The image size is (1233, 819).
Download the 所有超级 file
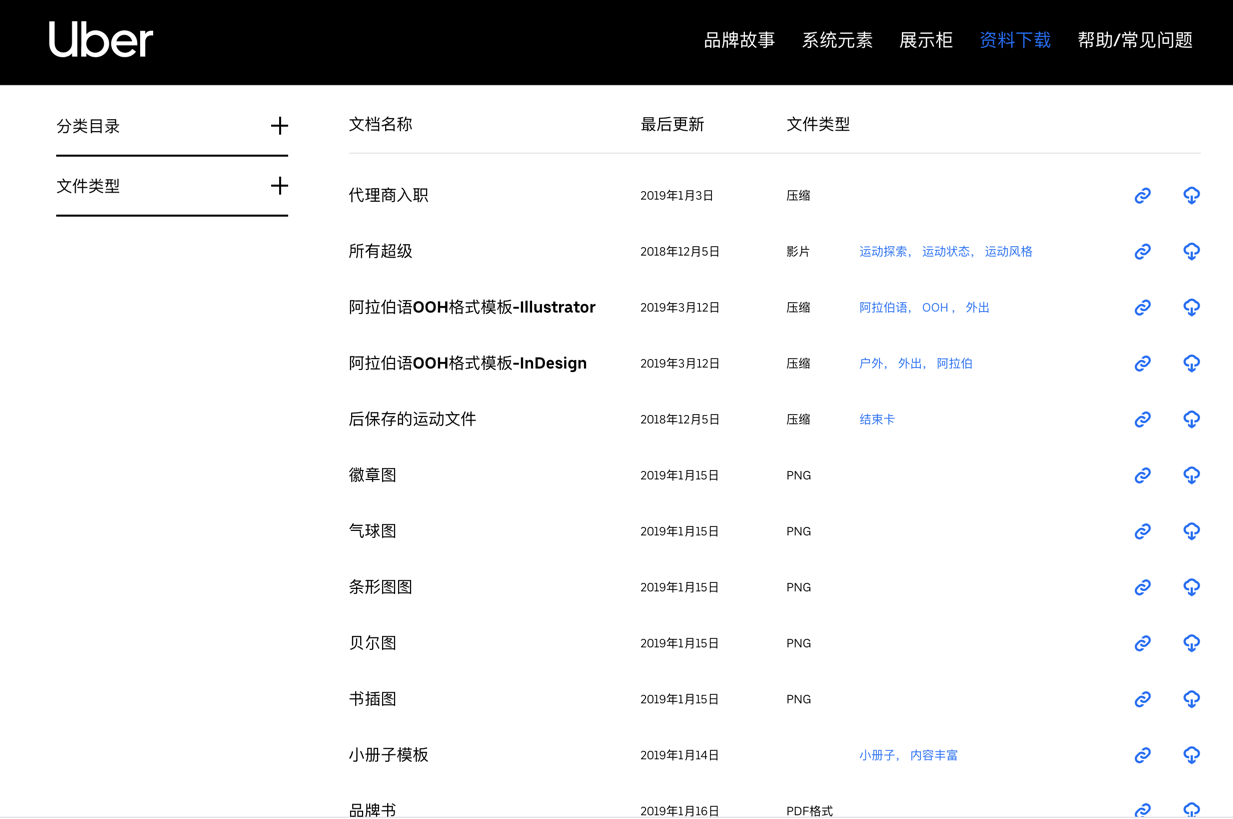1191,252
